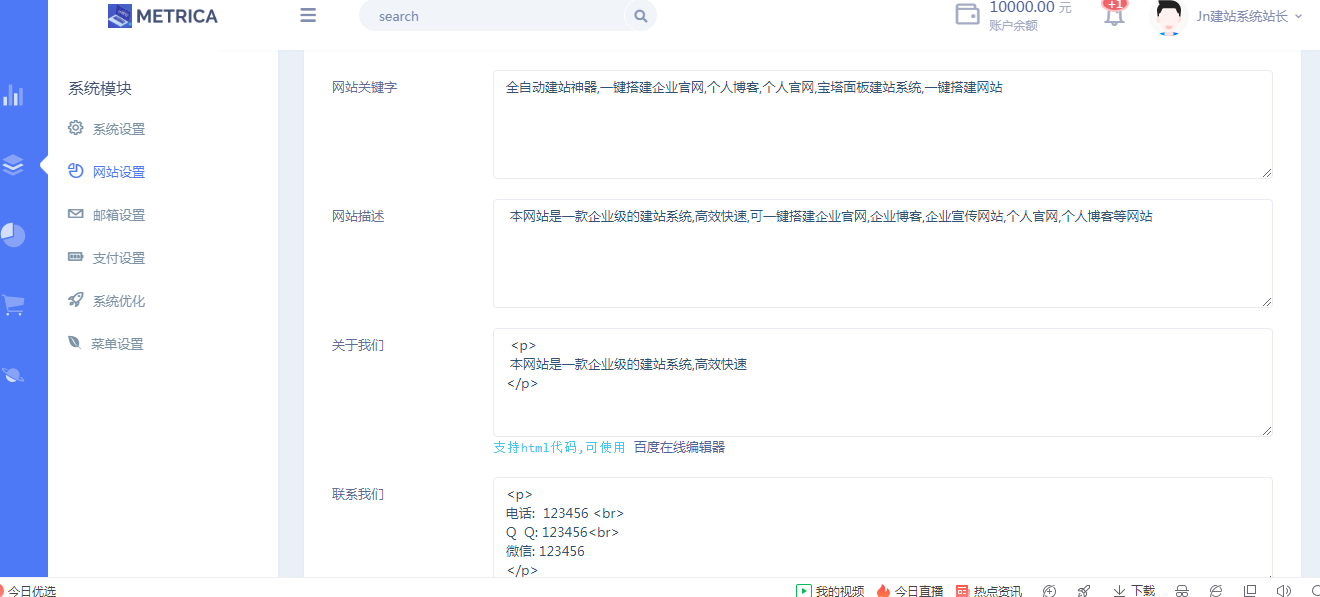This screenshot has width=1320, height=597.
Task: Click the pie chart icon in sidebar
Action: (x=15, y=235)
